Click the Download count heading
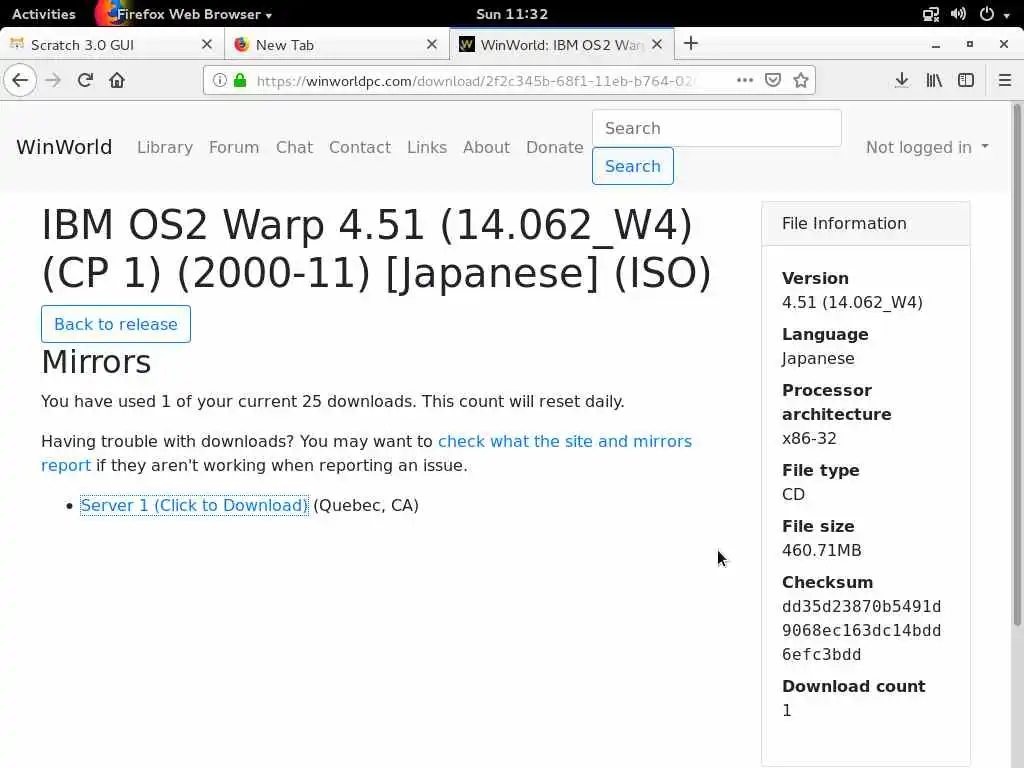Screen dimensions: 1024x768 854,686
